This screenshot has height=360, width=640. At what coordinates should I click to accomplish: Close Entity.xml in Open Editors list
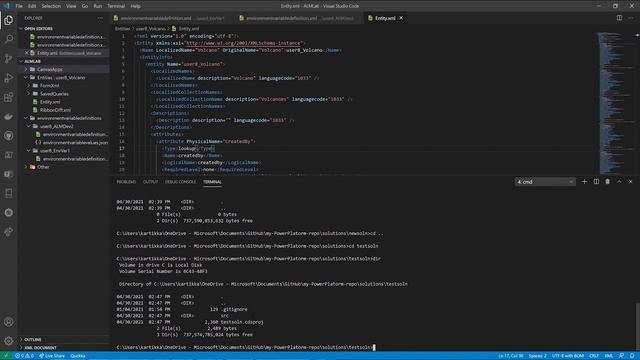click(27, 53)
